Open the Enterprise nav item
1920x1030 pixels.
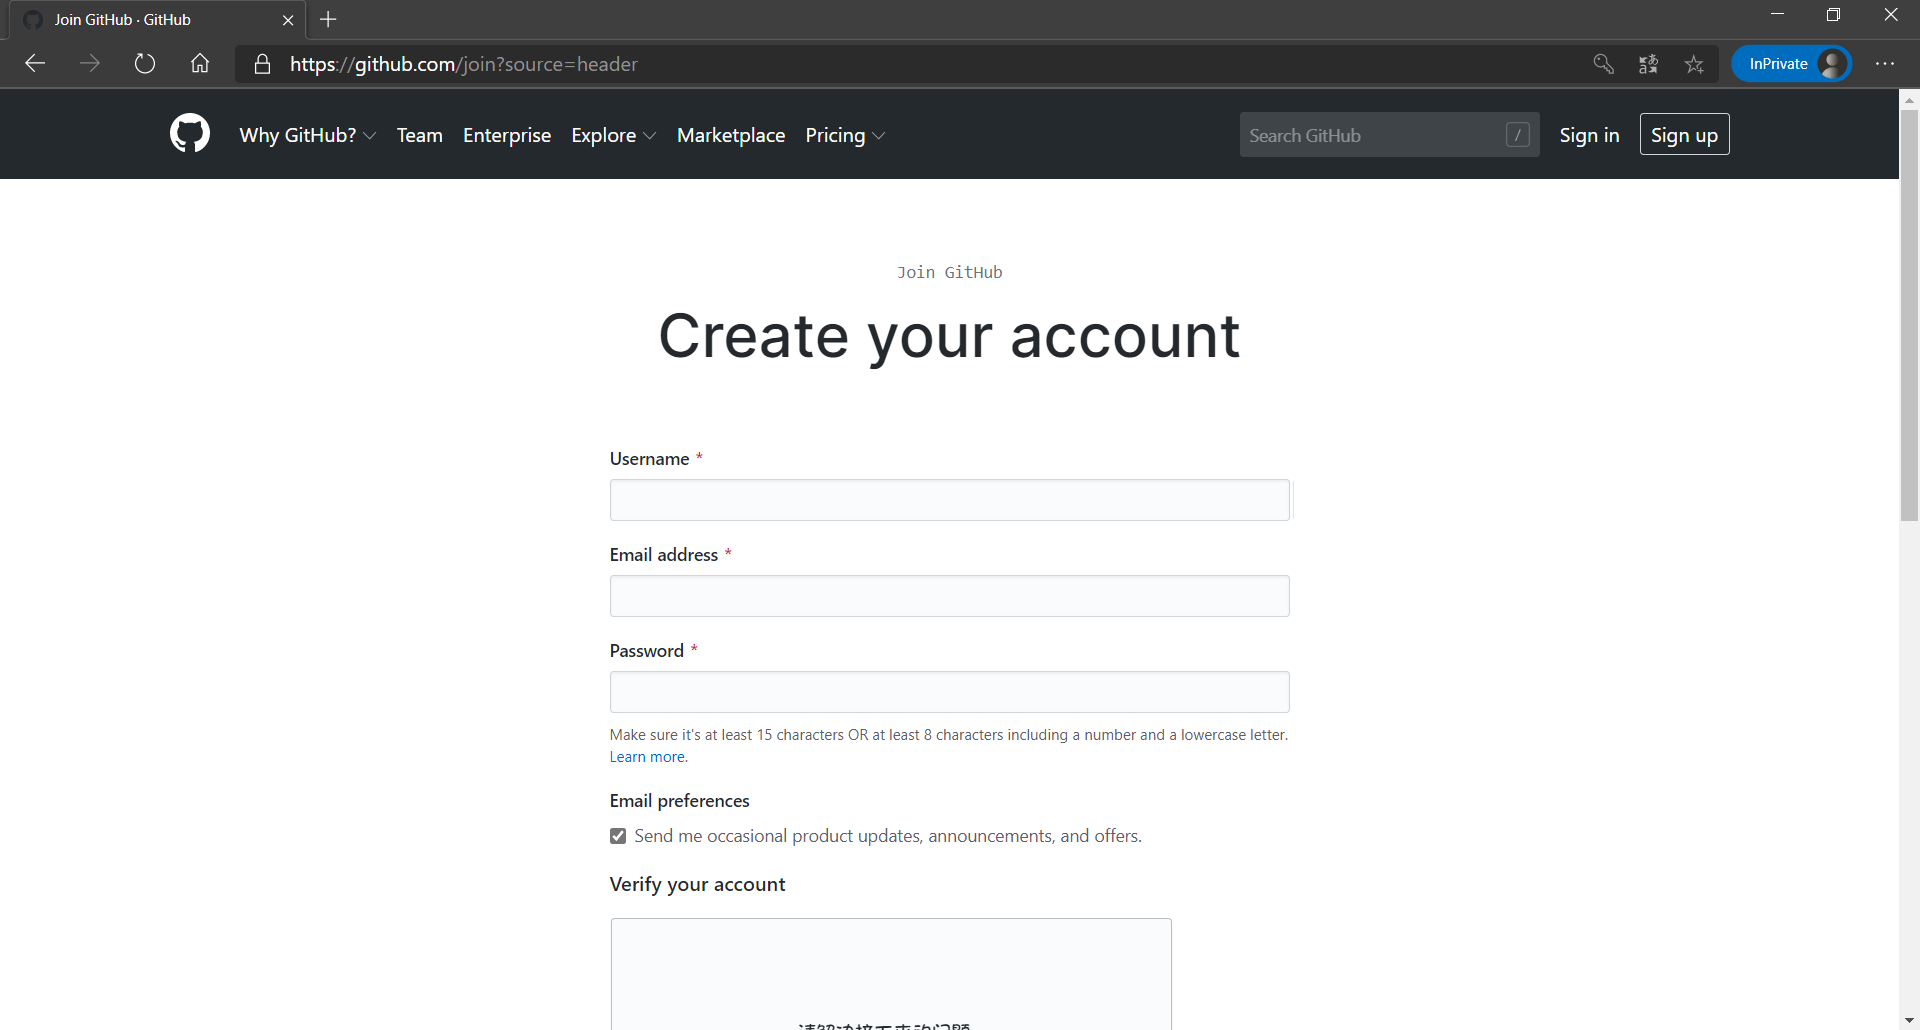(x=507, y=135)
